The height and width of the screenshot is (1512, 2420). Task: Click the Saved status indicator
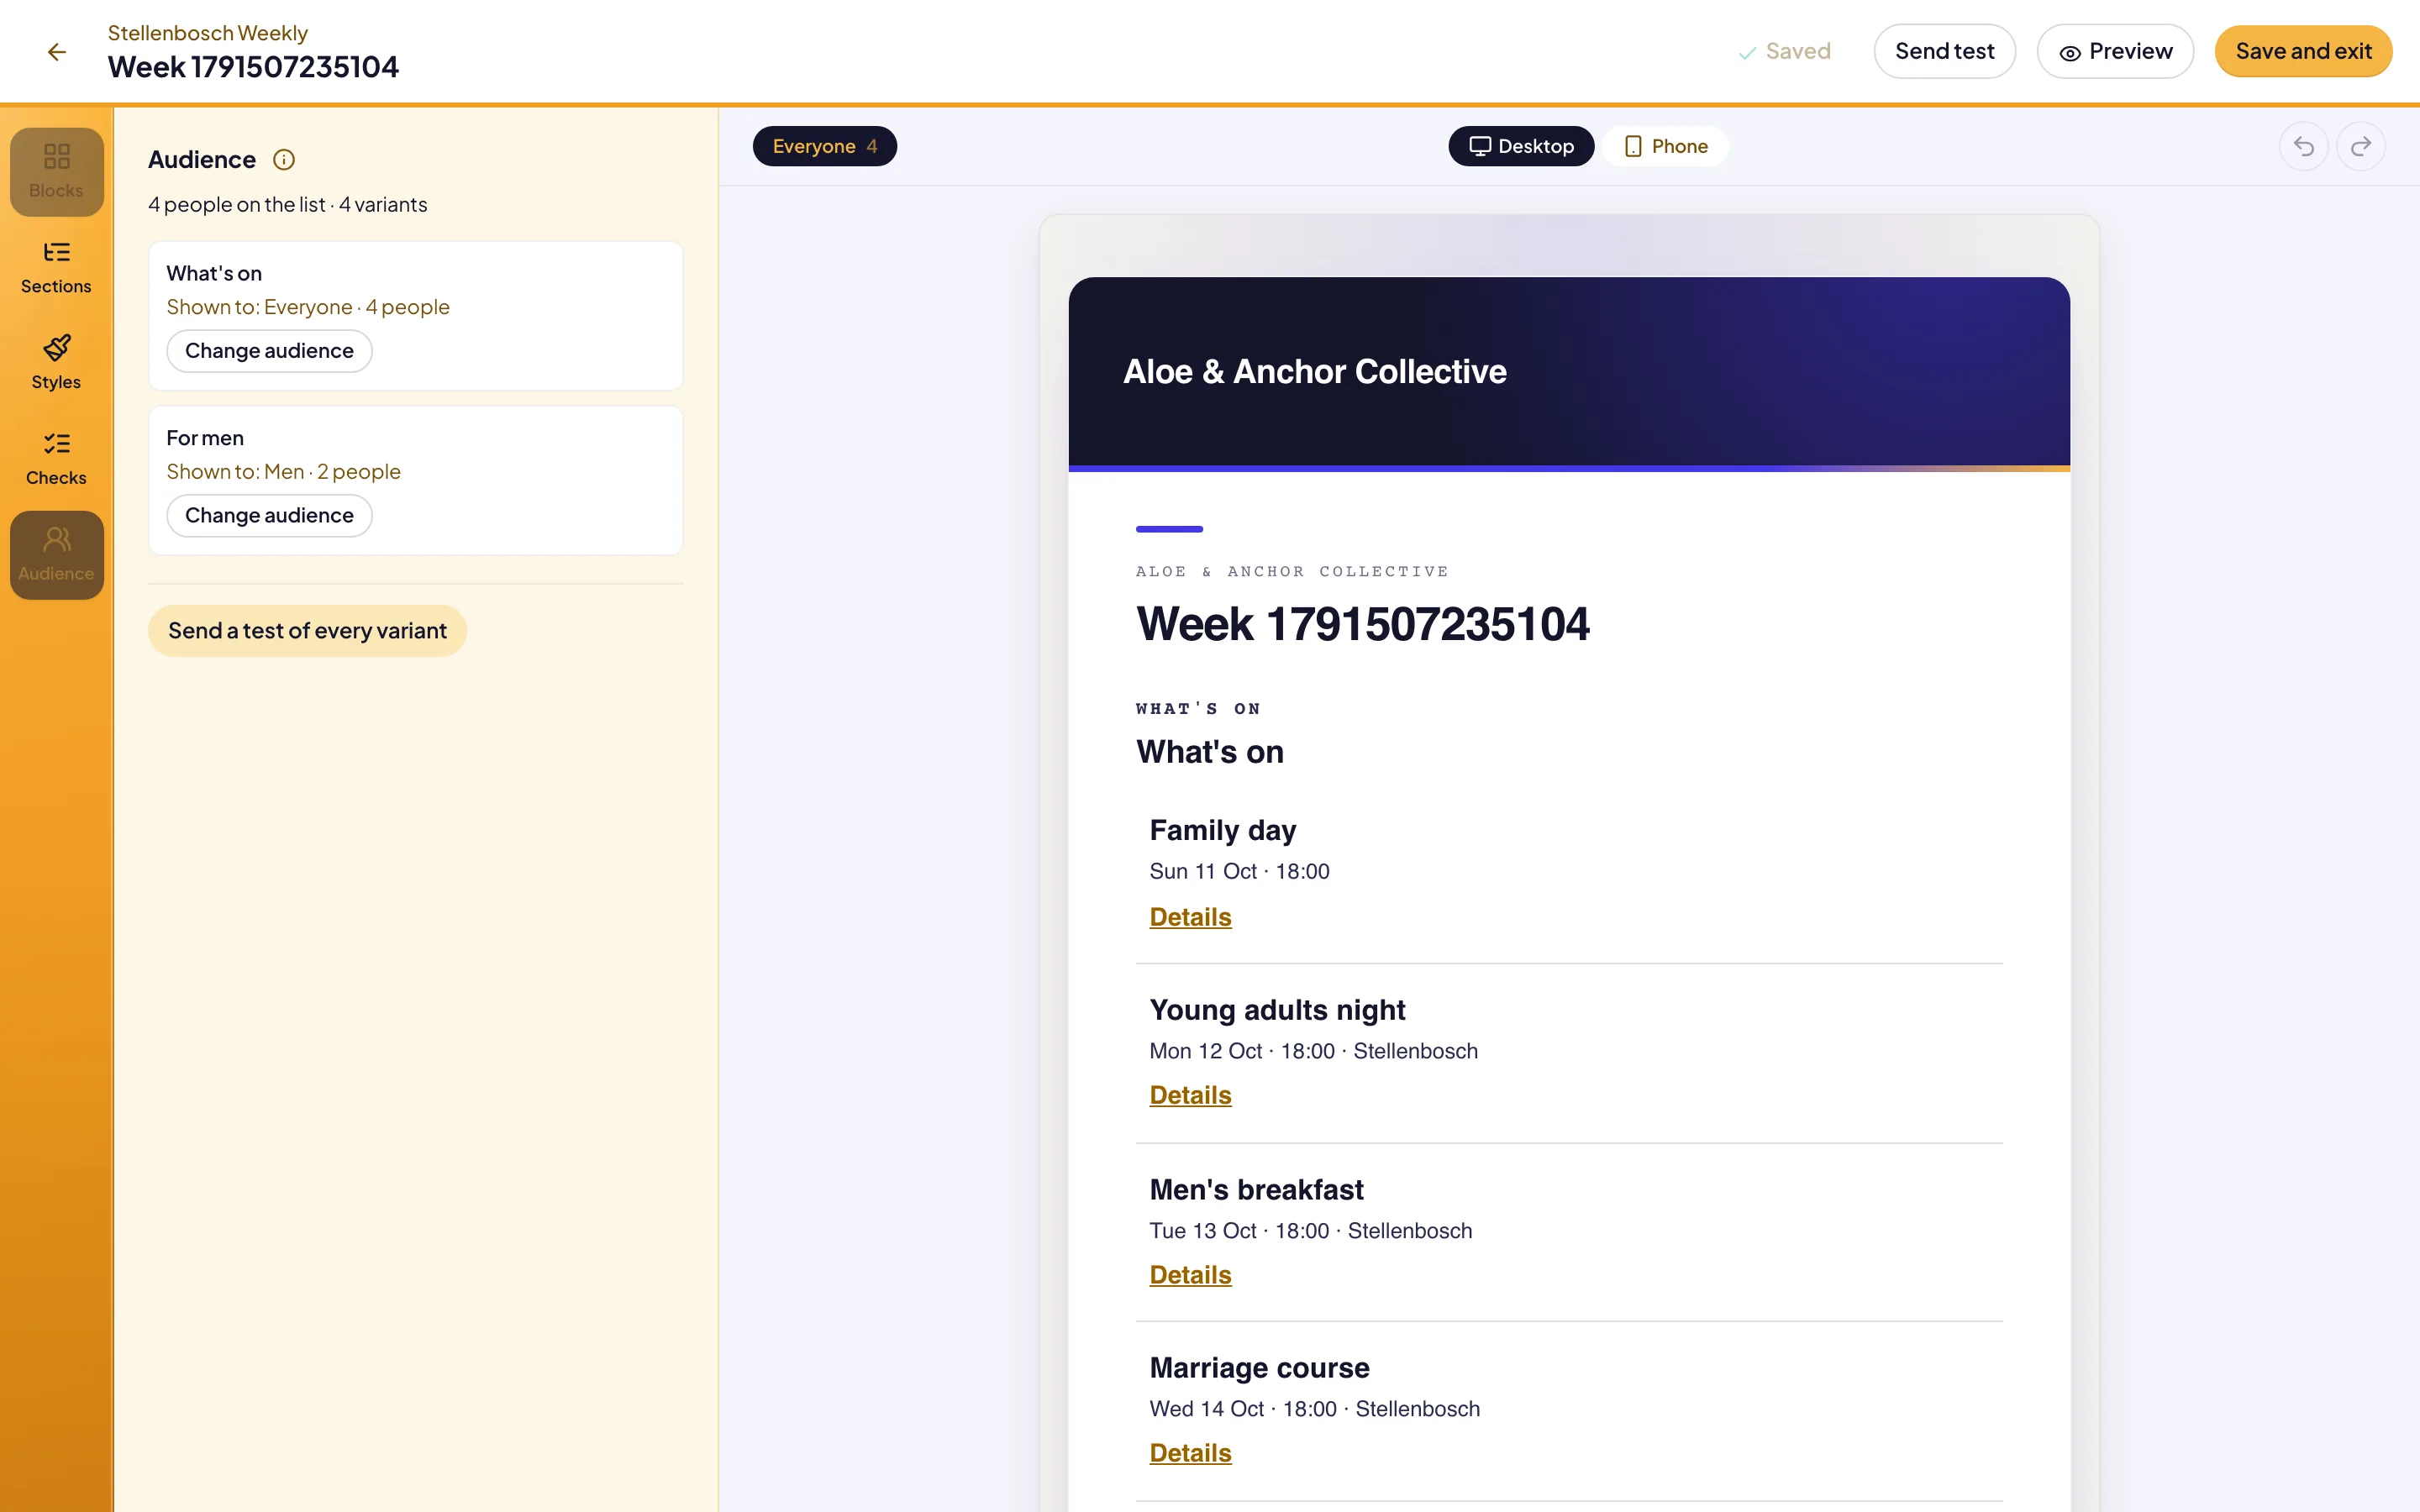pos(1784,51)
